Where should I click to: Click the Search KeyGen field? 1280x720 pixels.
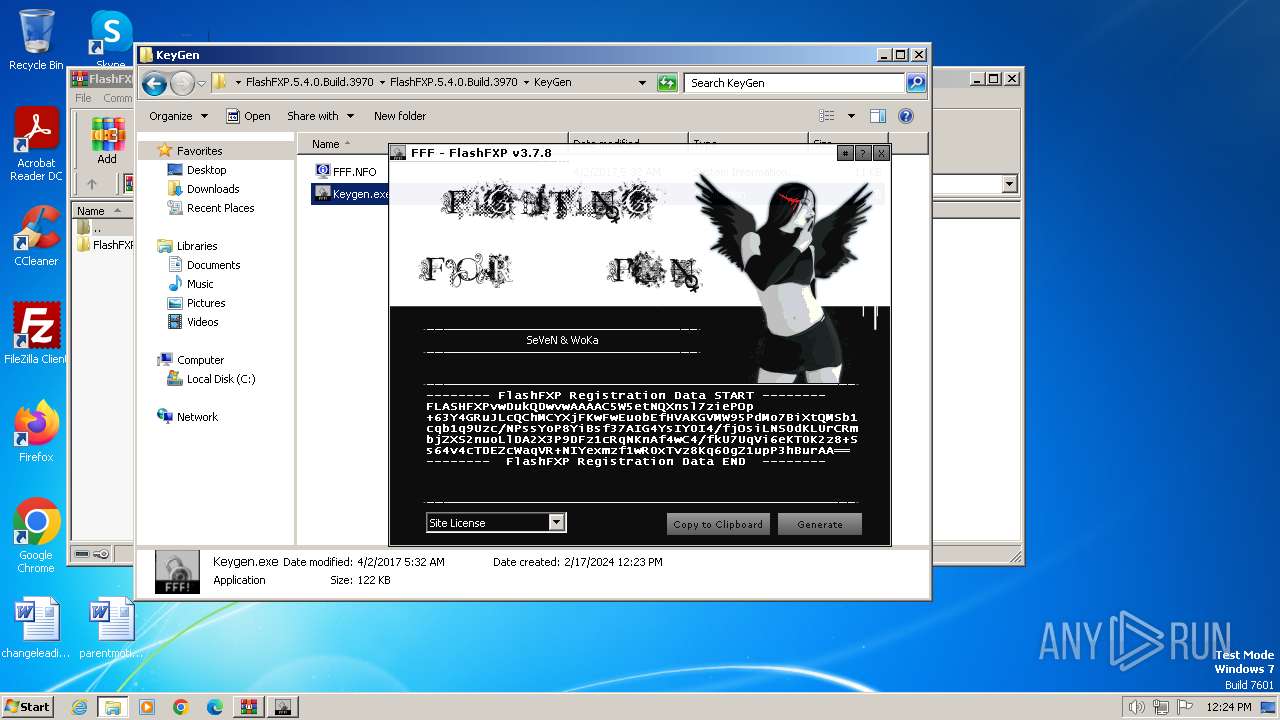(795, 83)
